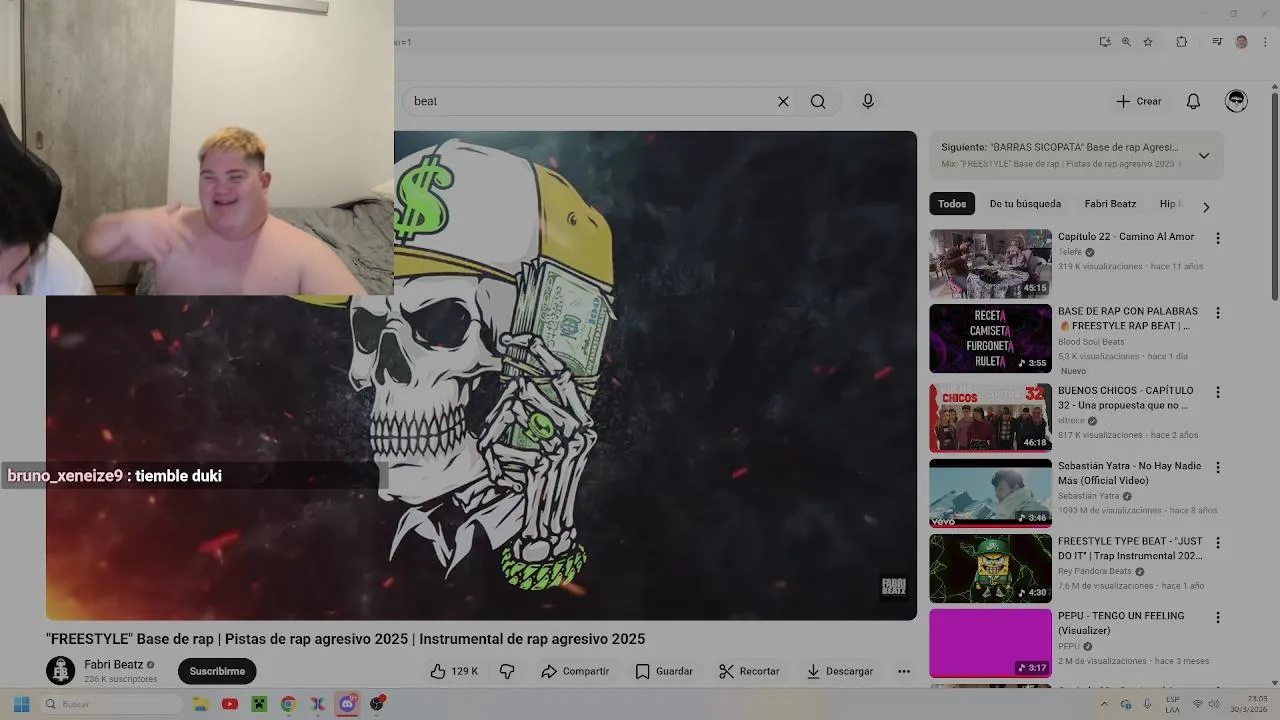Click Rey Pandora Beats channel name
The width and height of the screenshot is (1280, 720).
(1095, 571)
